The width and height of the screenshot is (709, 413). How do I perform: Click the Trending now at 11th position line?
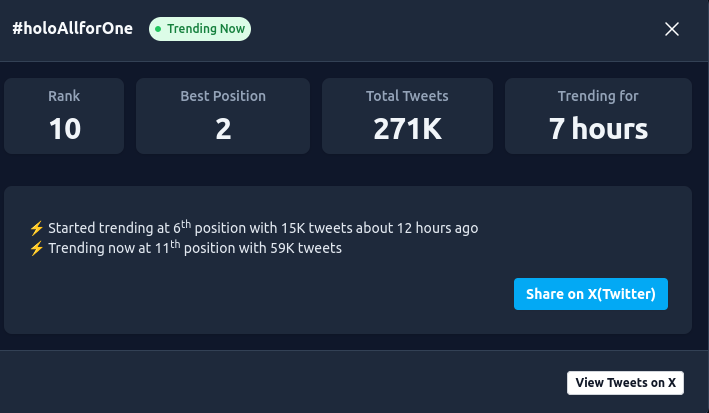pos(195,248)
